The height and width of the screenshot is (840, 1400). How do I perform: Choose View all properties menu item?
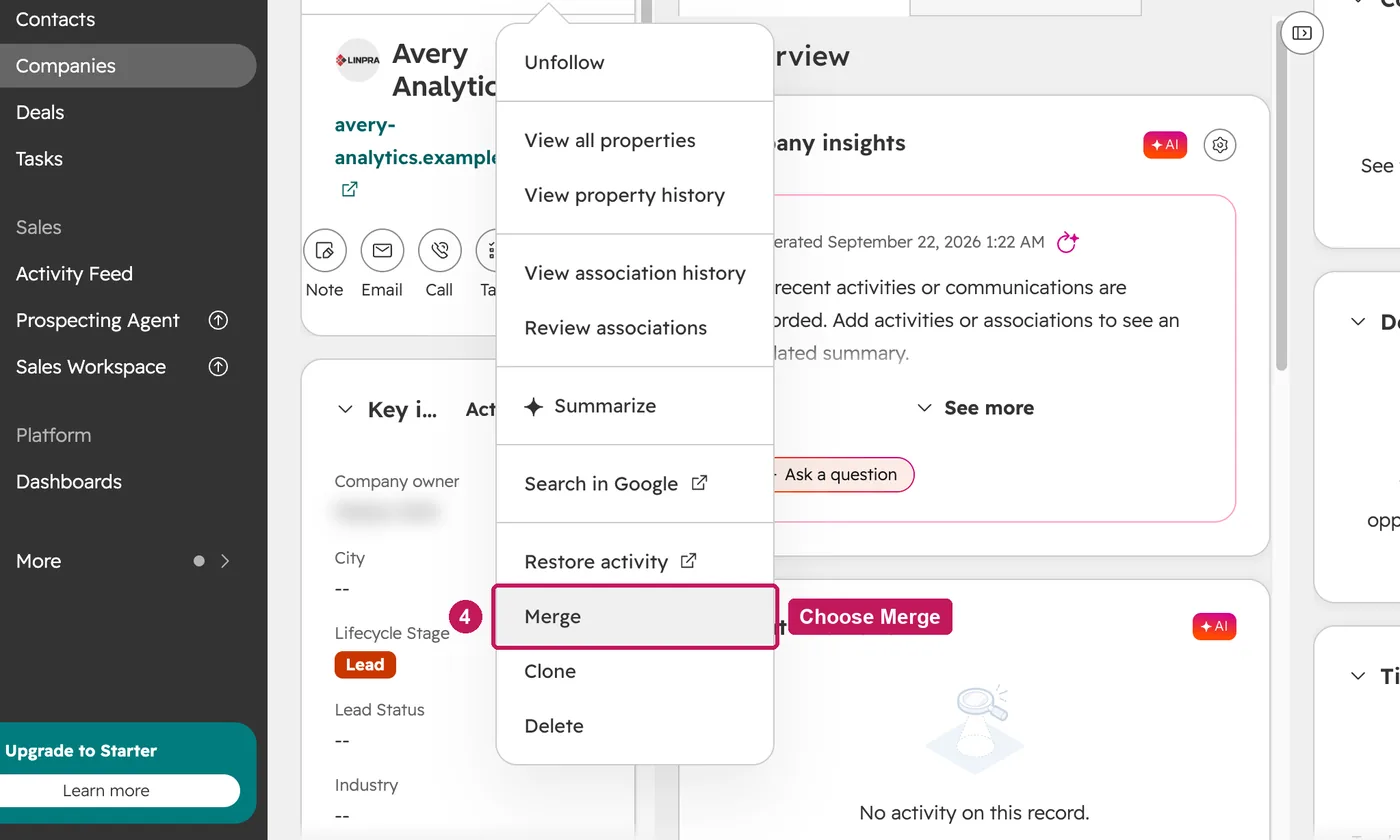(x=635, y=141)
